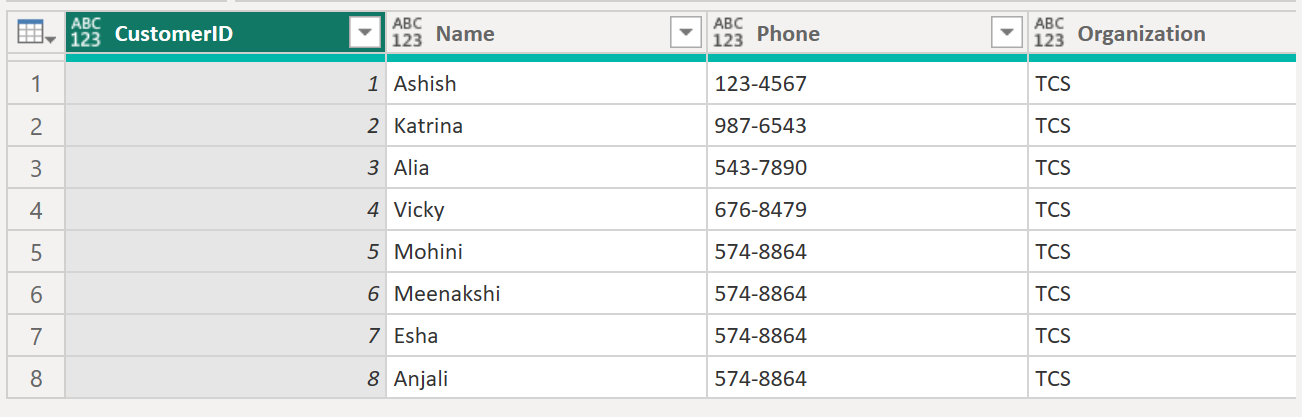Change the Name column data type icon
This screenshot has width=1302, height=417.
pyautogui.click(x=407, y=33)
